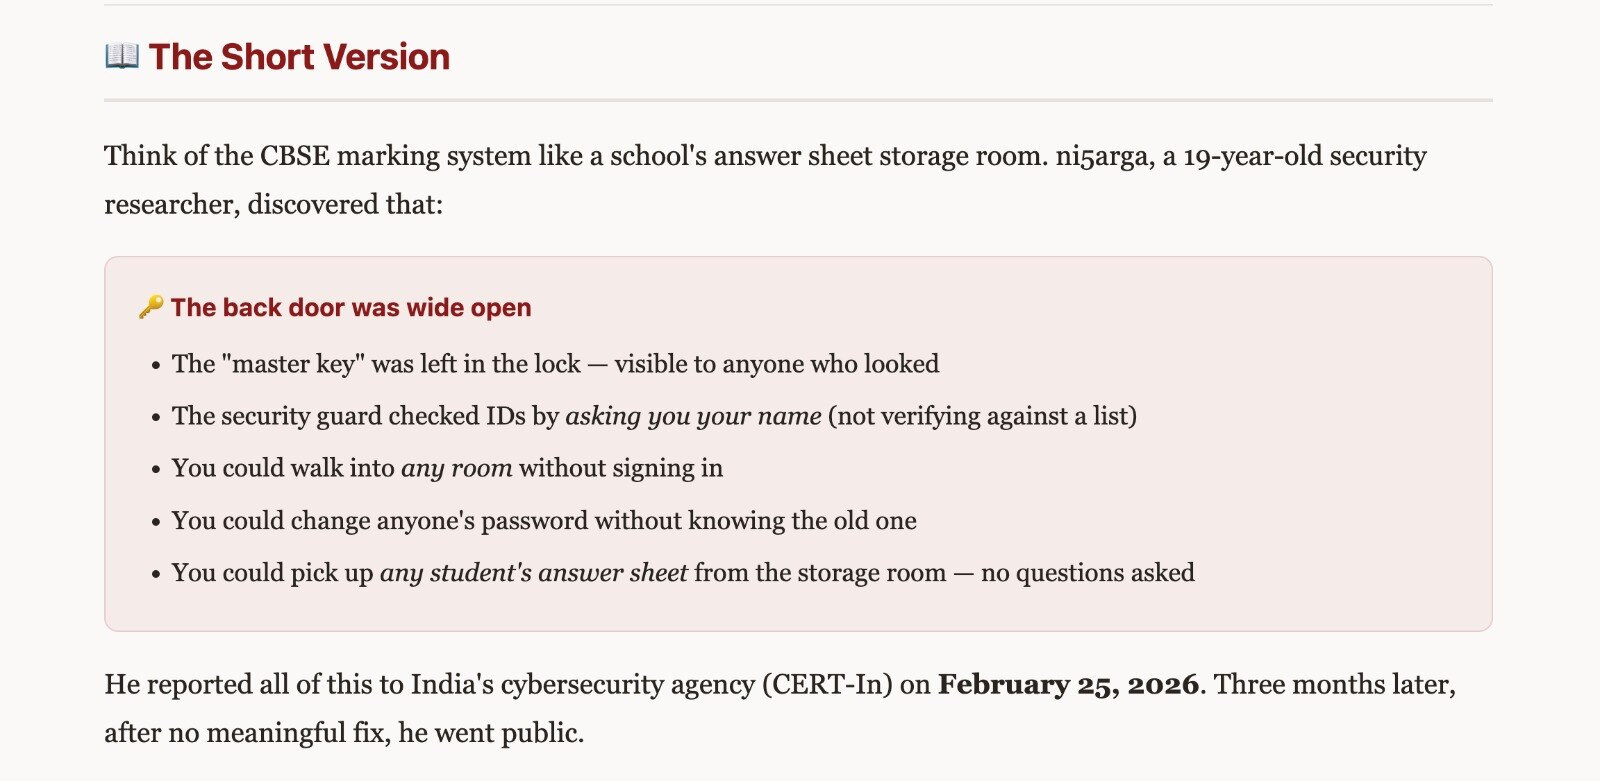Image resolution: width=1600 pixels, height=781 pixels.
Task: Click 'The back door was wide open' title
Action: click(x=351, y=307)
